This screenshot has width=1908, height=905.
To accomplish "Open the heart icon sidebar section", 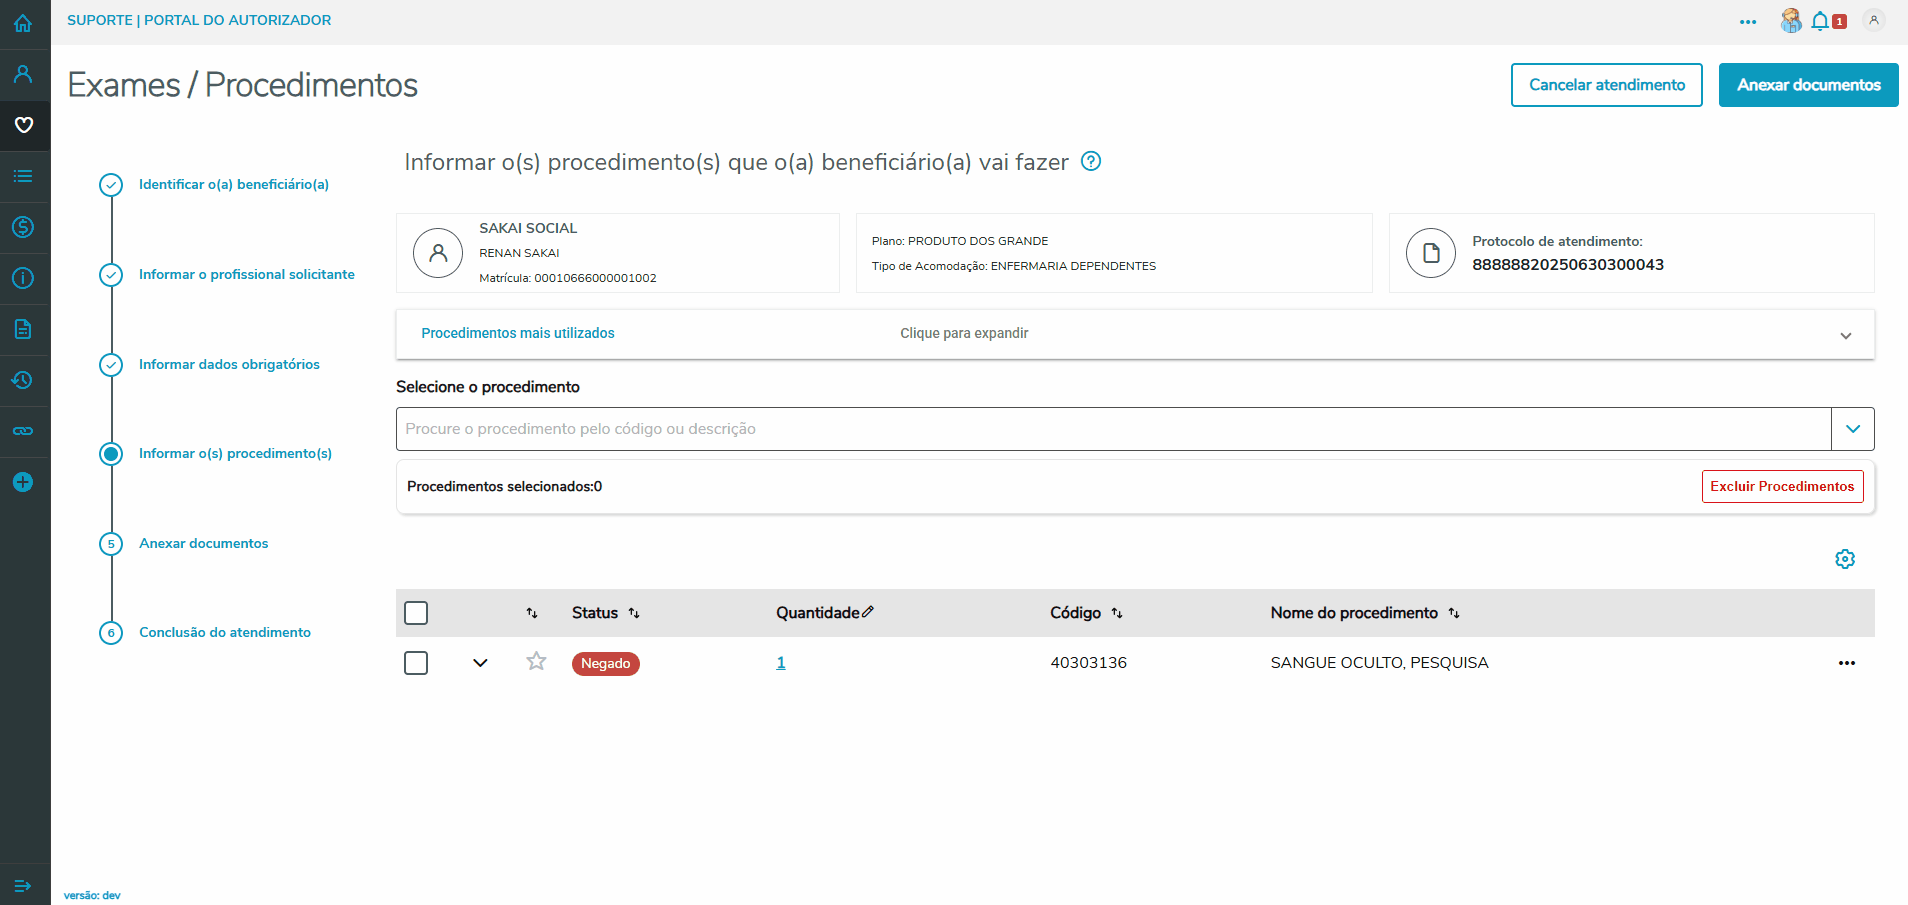I will tap(24, 125).
